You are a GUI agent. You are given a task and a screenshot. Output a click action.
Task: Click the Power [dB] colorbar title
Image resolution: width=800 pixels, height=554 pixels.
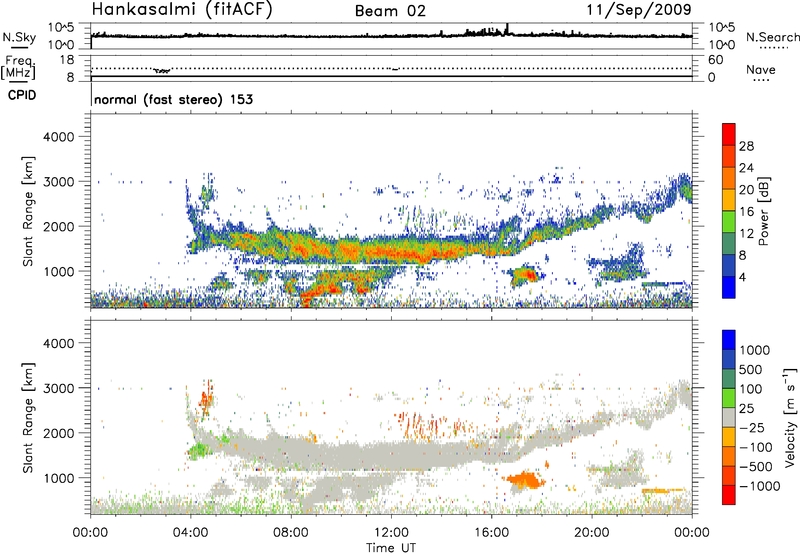coord(763,211)
